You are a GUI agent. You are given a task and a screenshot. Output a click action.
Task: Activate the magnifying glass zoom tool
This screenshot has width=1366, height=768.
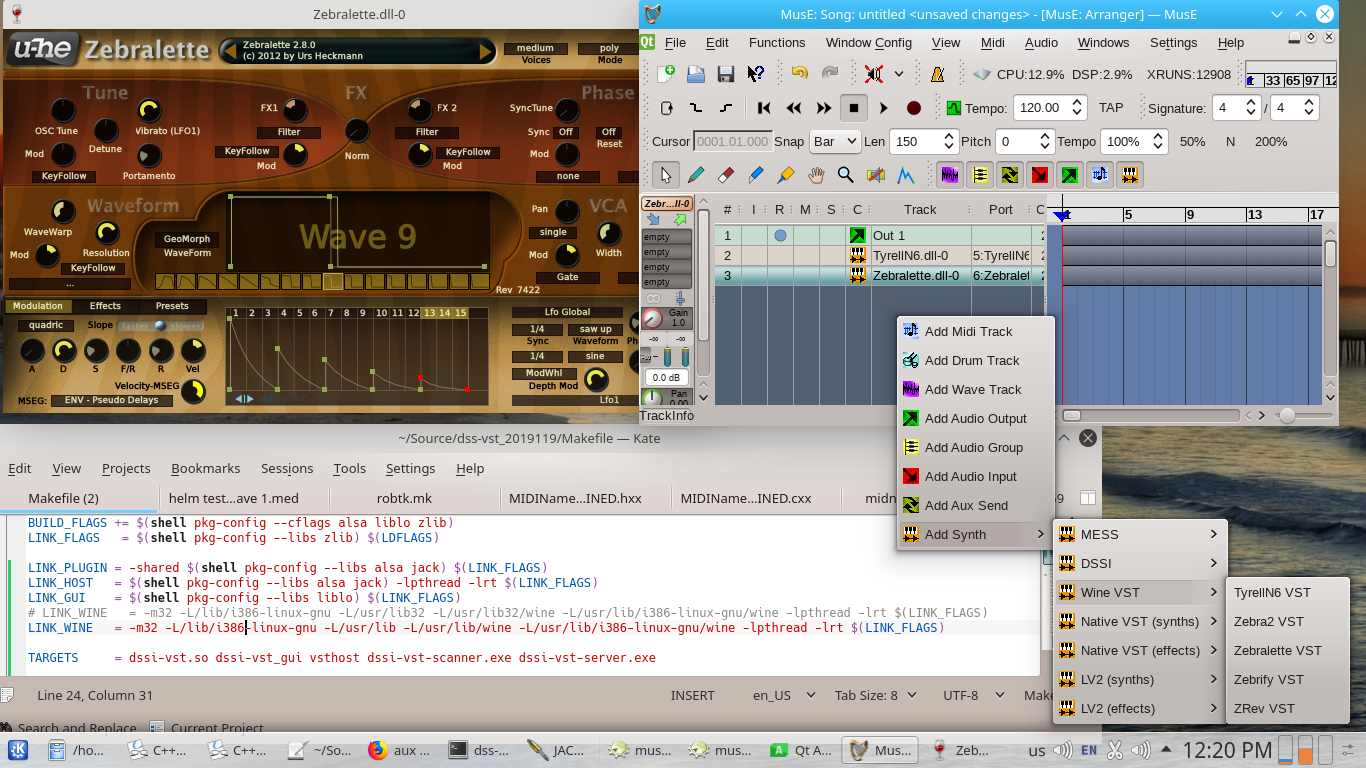845,174
